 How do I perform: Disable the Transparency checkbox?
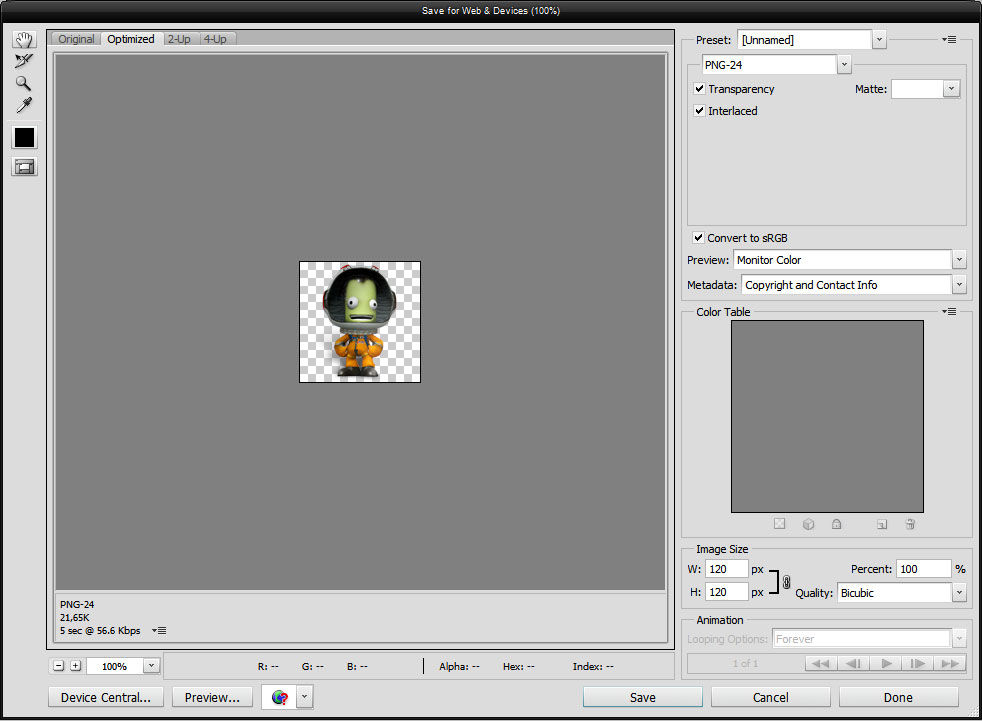click(699, 89)
